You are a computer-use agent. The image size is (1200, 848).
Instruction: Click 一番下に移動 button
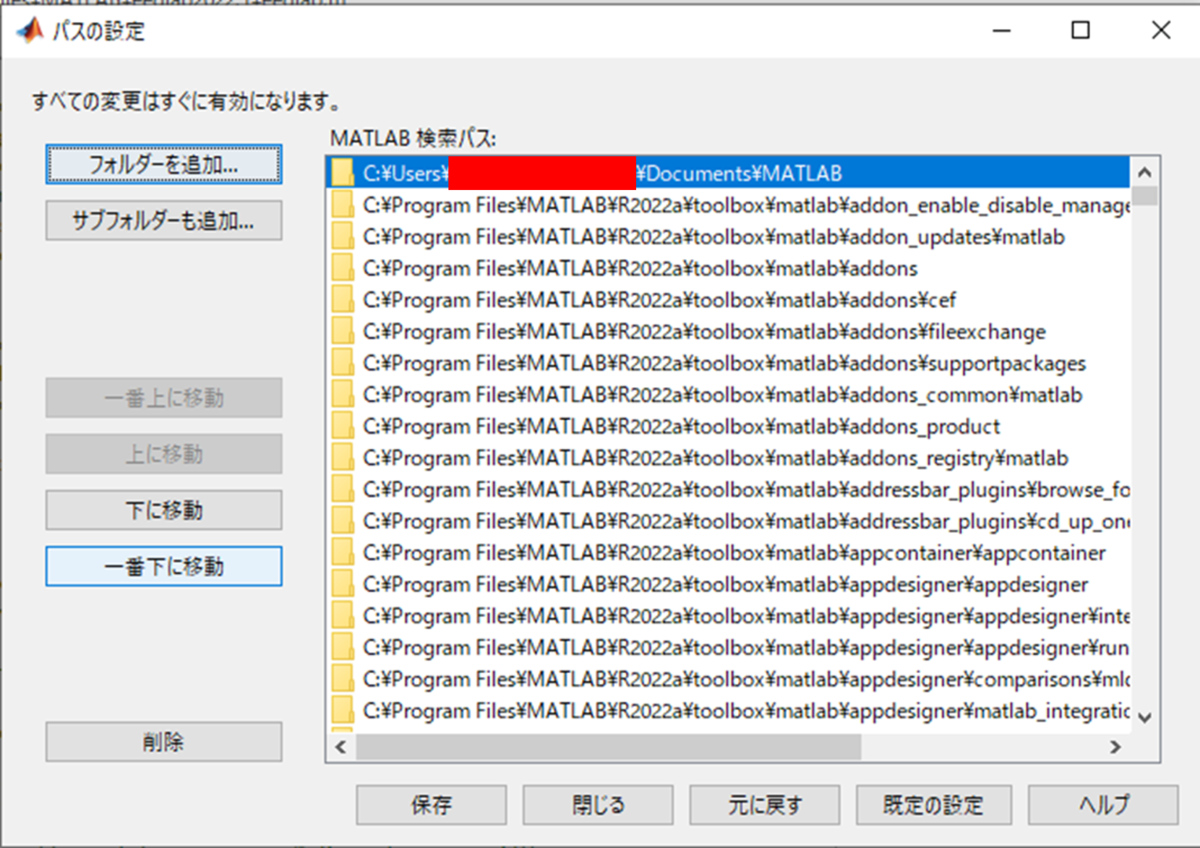[x=164, y=567]
